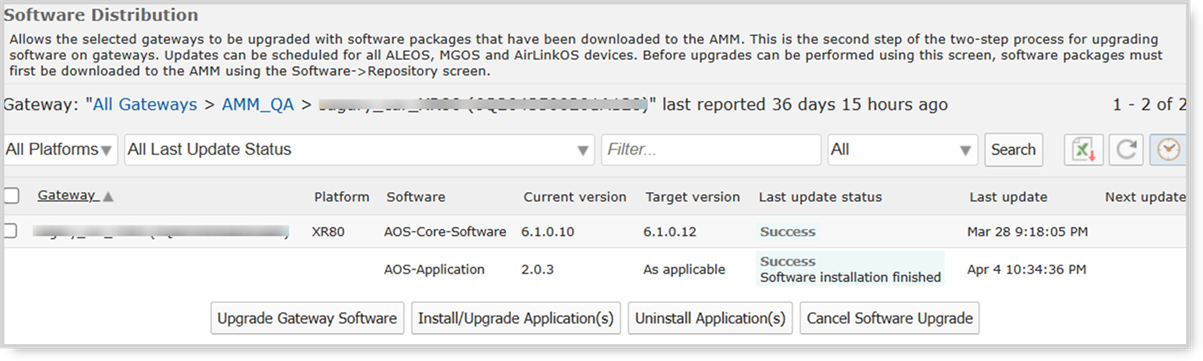This screenshot has width=1203, height=361.
Task: Click the Last update column header
Action: [x=1008, y=197]
